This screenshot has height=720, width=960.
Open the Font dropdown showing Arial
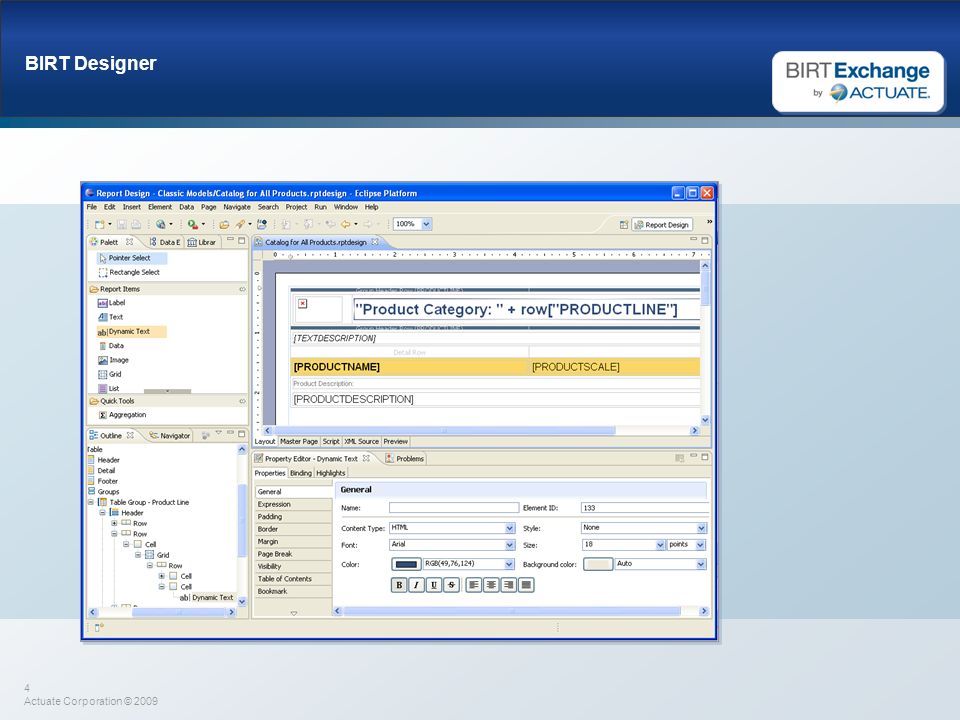[x=509, y=545]
